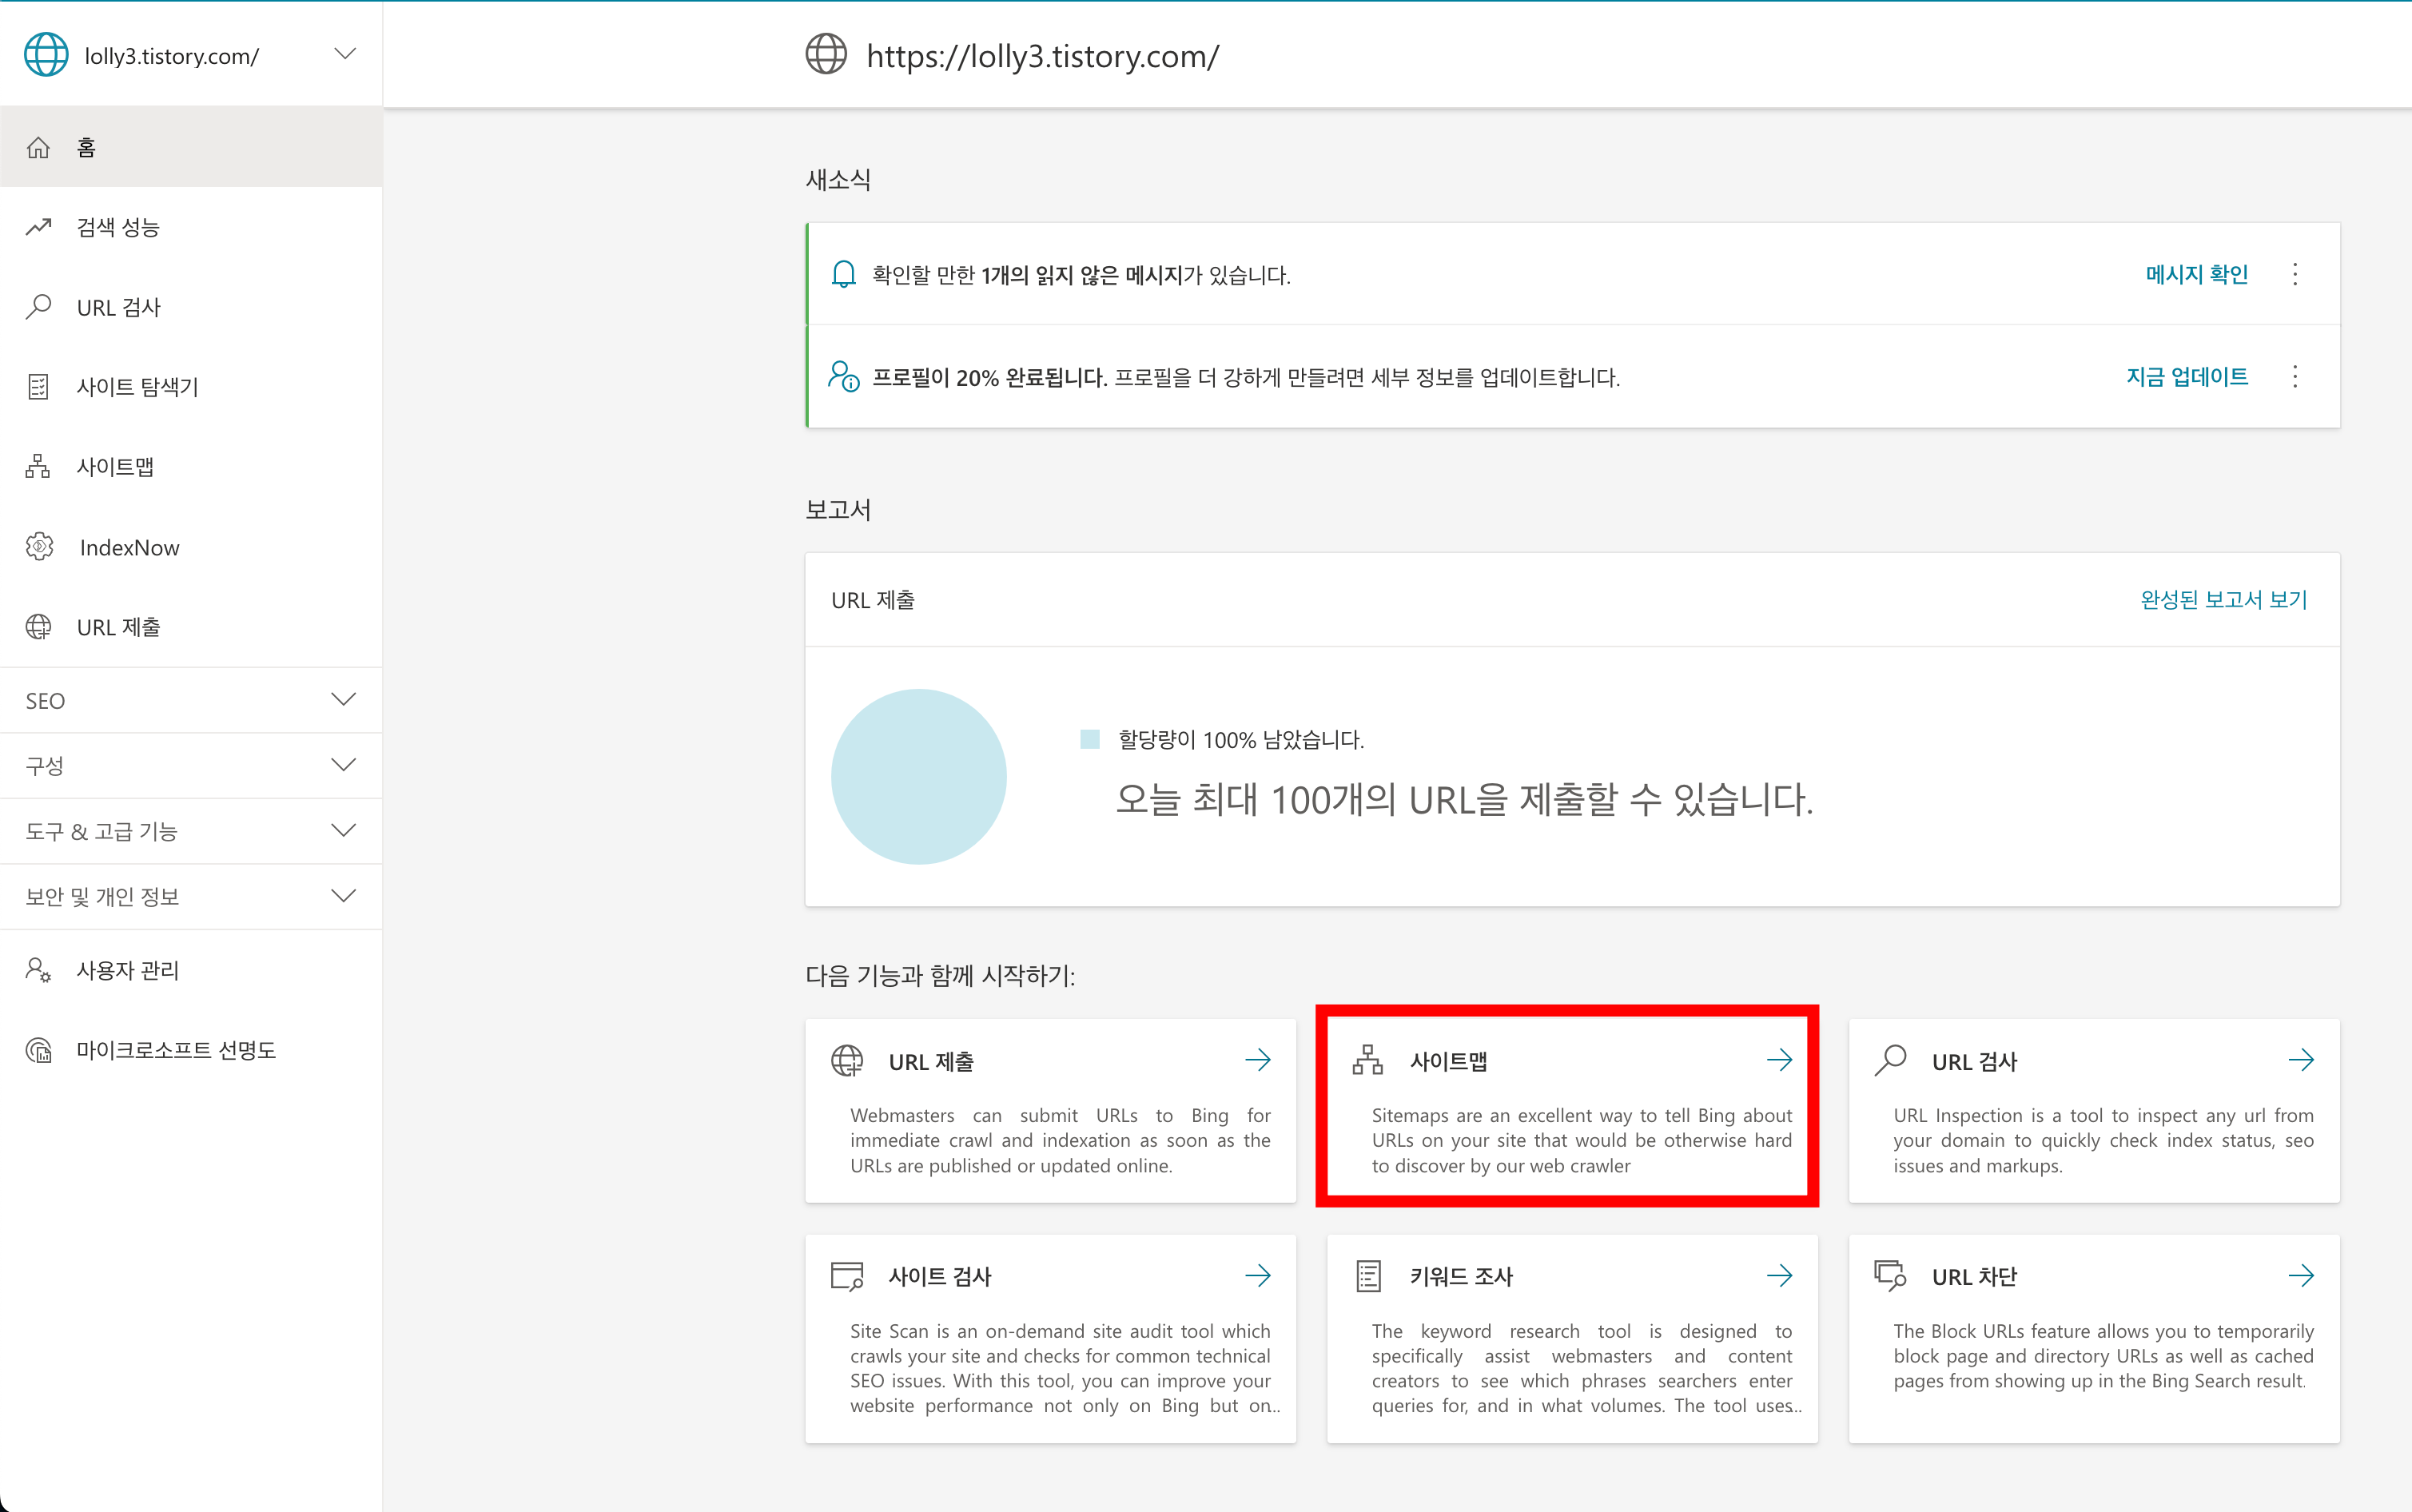Expand the 보안 및 개인 정보 section
Image resolution: width=2412 pixels, height=1512 pixels.
tap(191, 897)
